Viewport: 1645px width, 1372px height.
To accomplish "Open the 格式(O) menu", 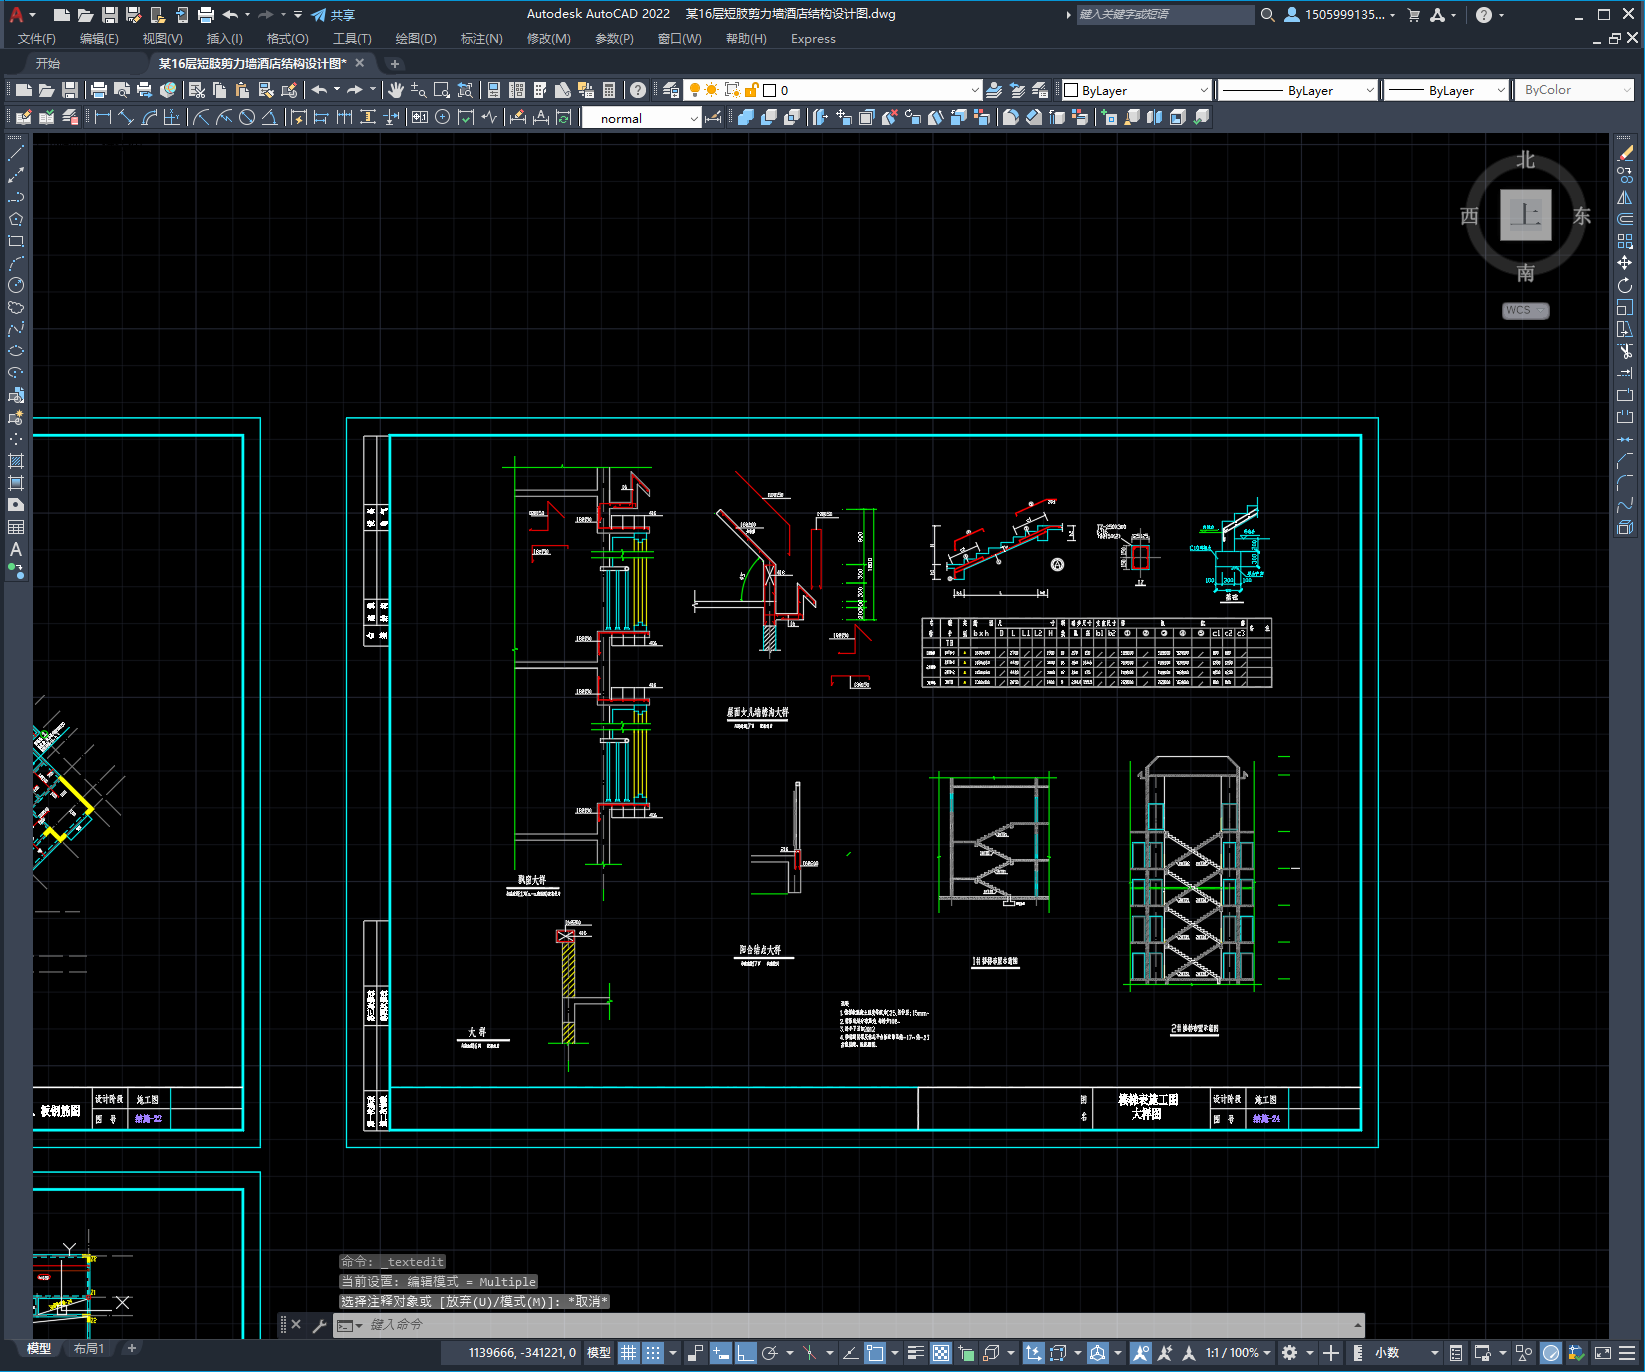I will [x=288, y=39].
